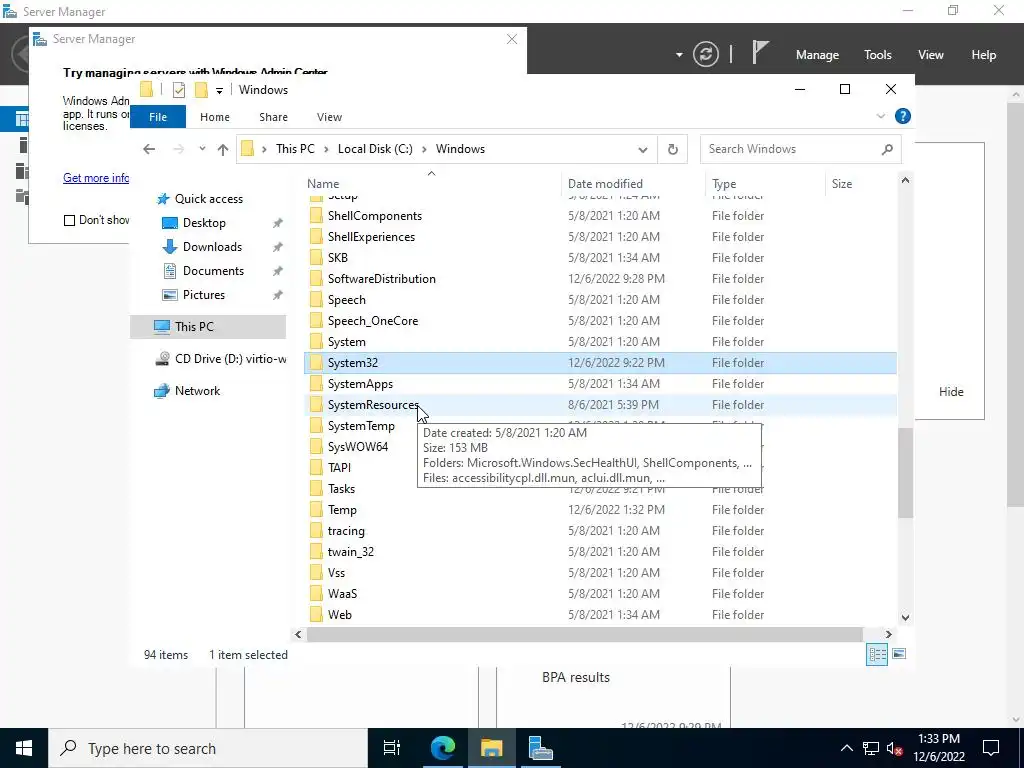Show hidden tray icons chevron
1024x768 pixels.
846,748
